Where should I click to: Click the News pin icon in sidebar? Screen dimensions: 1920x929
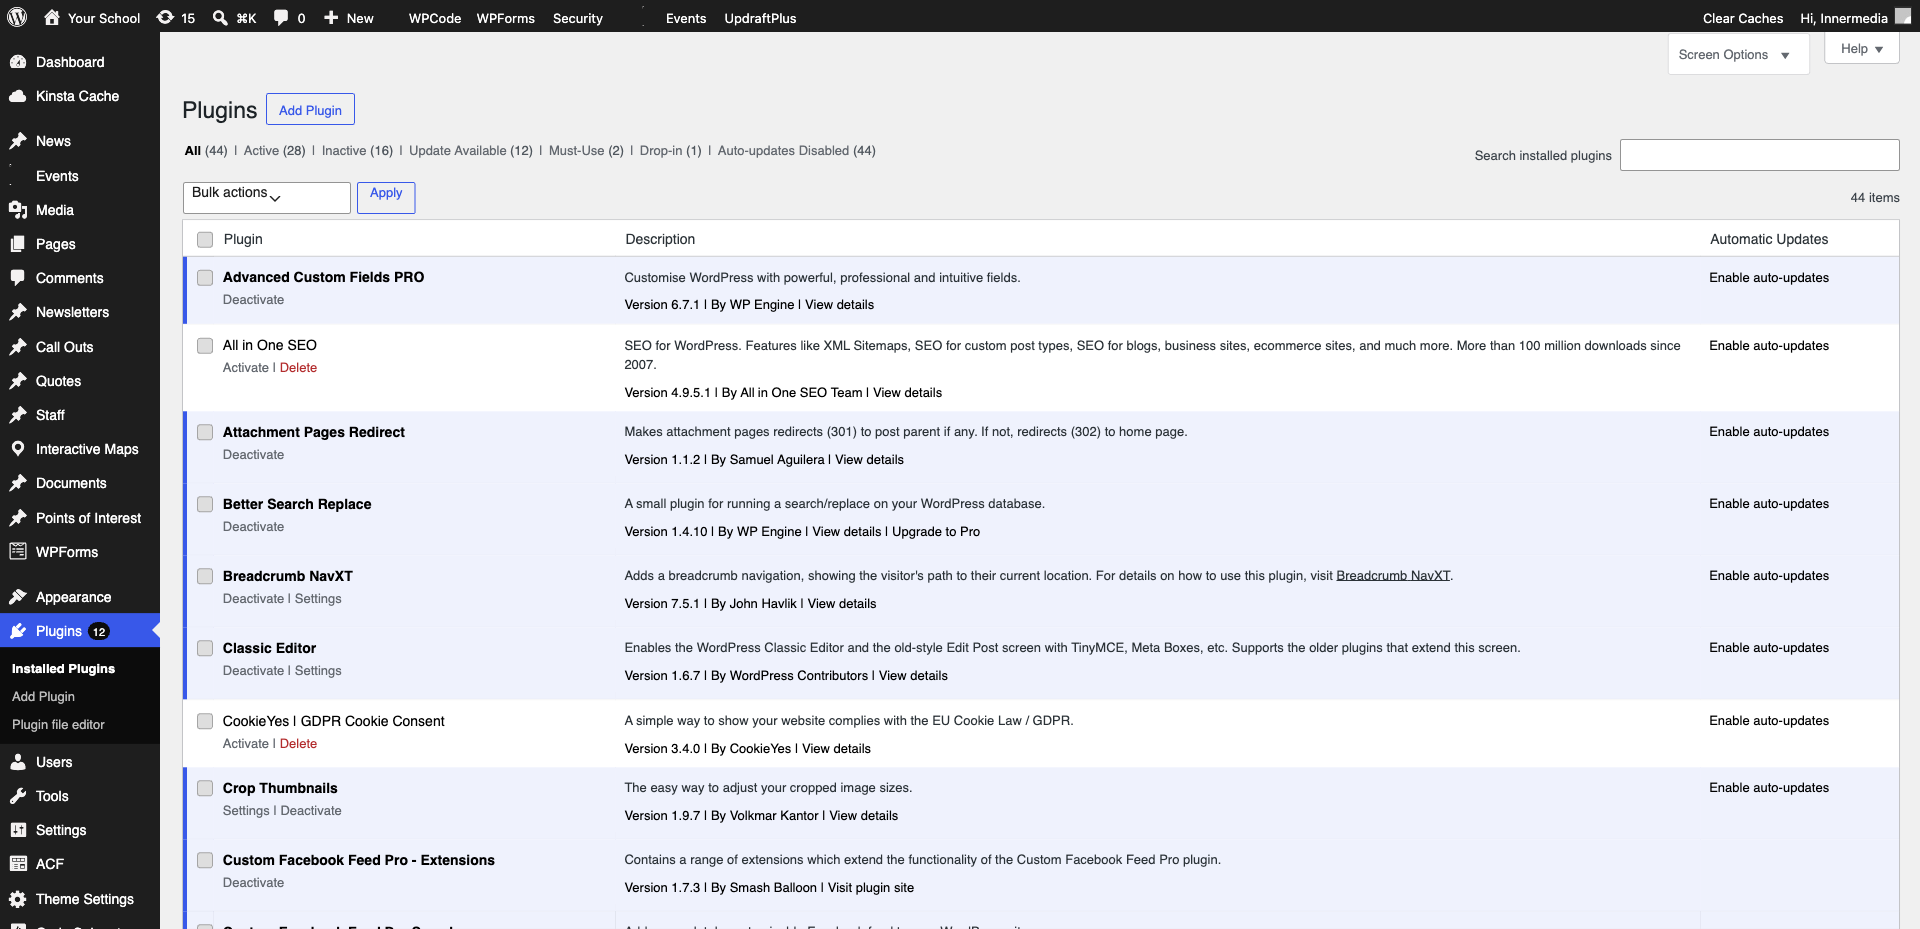coord(18,141)
